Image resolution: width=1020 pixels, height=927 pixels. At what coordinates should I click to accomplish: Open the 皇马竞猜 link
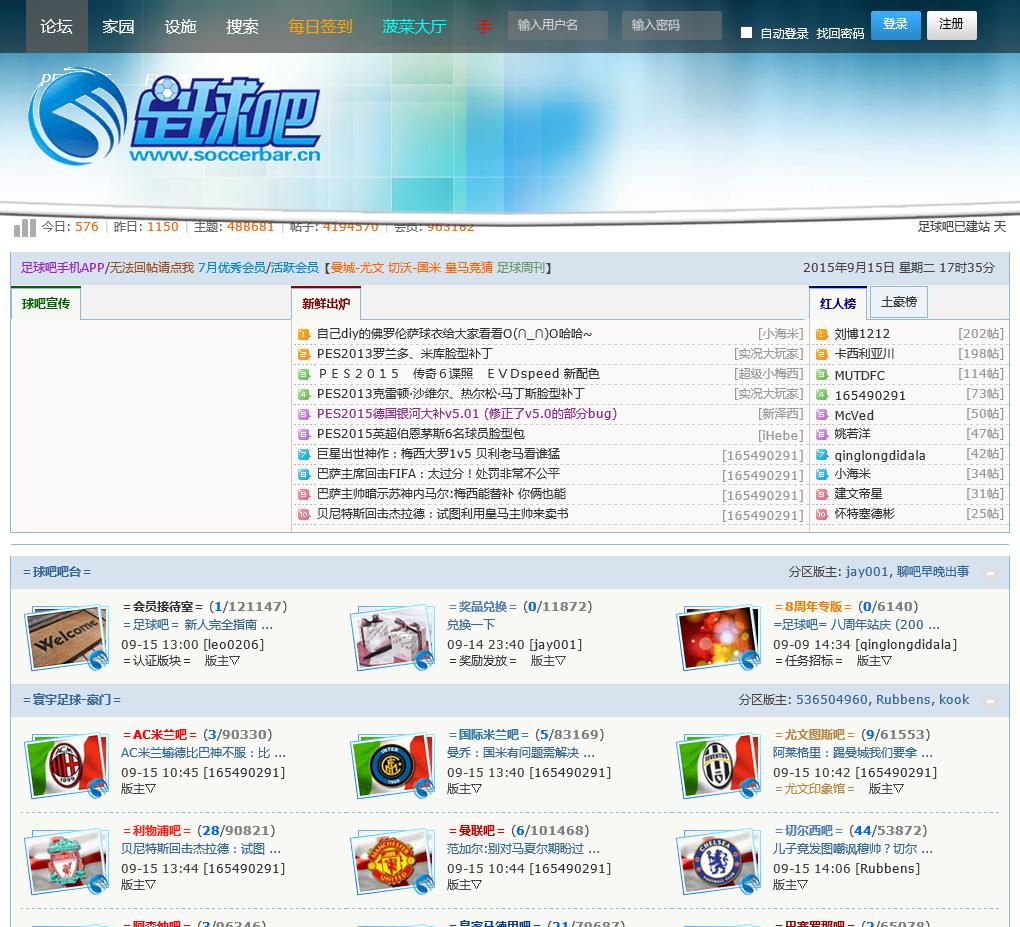pos(468,268)
